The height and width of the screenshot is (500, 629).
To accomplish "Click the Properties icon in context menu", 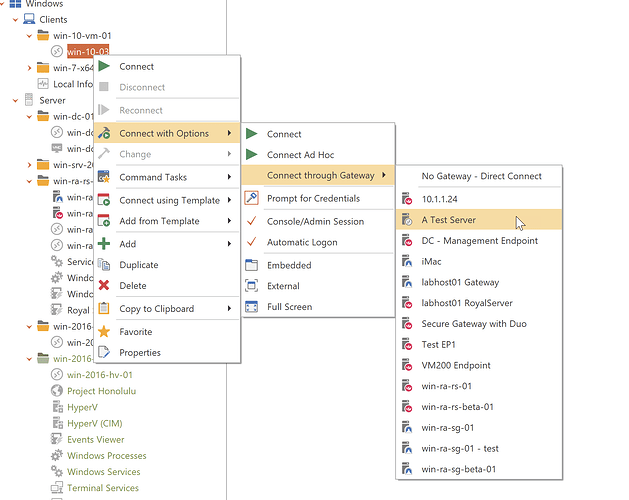I will click(104, 352).
